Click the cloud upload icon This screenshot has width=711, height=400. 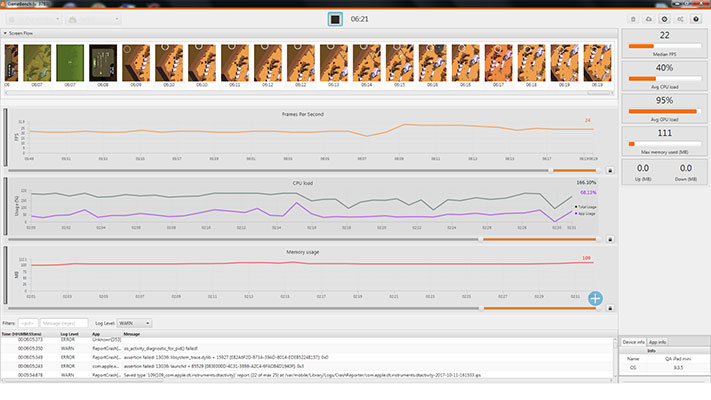[649, 19]
